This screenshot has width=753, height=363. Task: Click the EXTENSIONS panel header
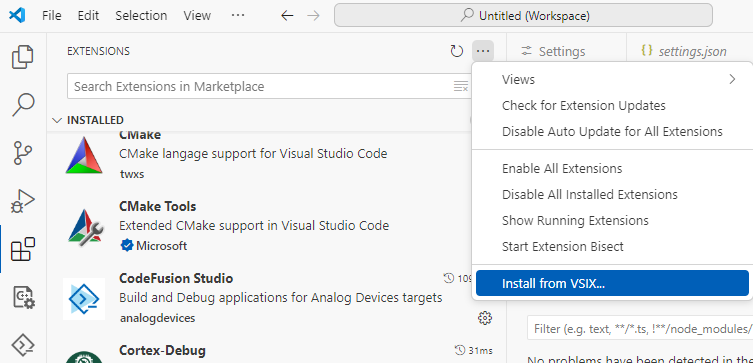(98, 51)
